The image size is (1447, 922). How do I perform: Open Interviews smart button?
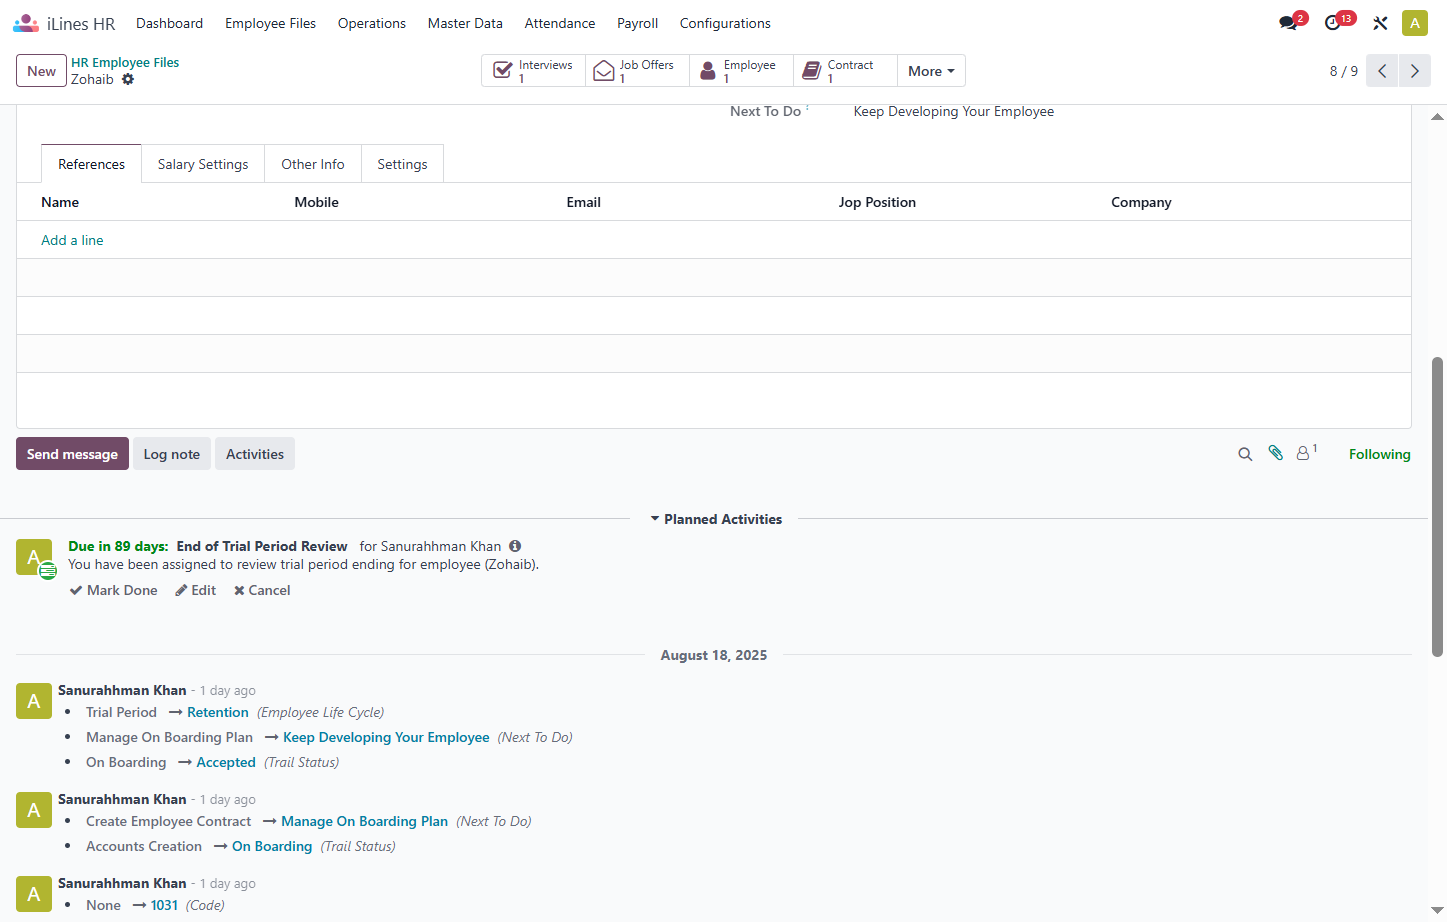[x=534, y=71]
